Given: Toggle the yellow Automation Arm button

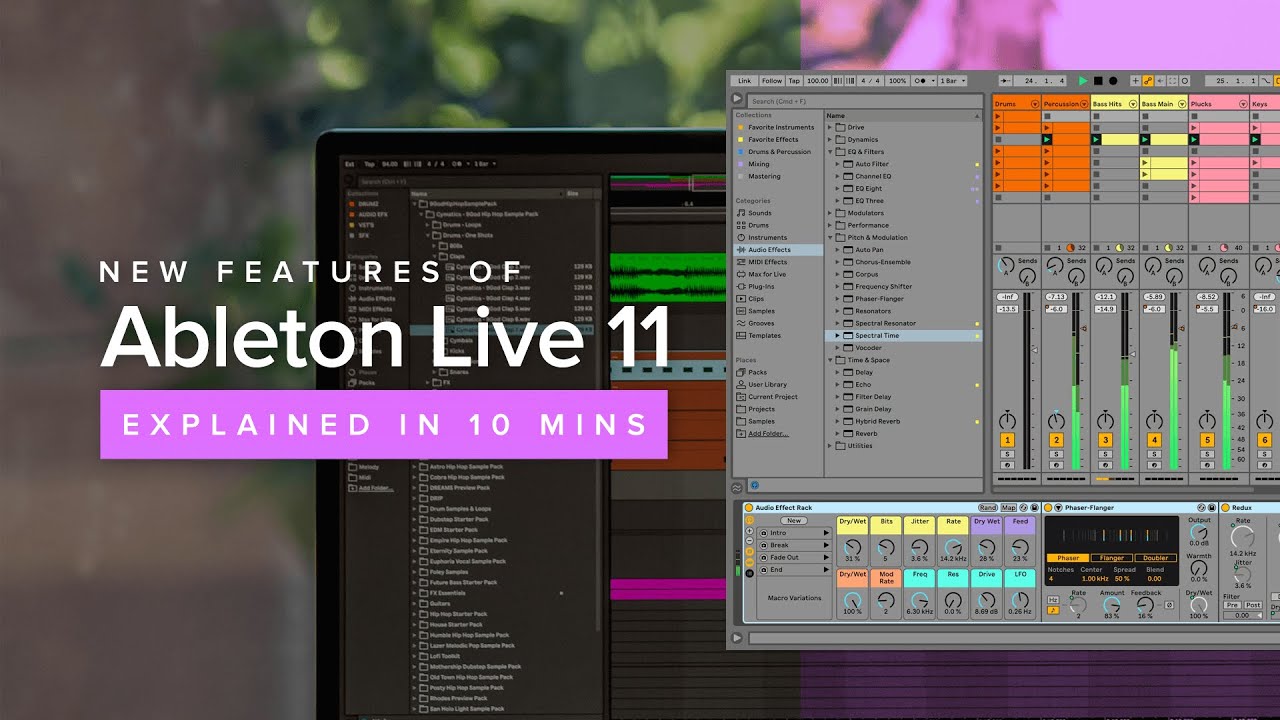Looking at the screenshot, I should [x=1148, y=80].
